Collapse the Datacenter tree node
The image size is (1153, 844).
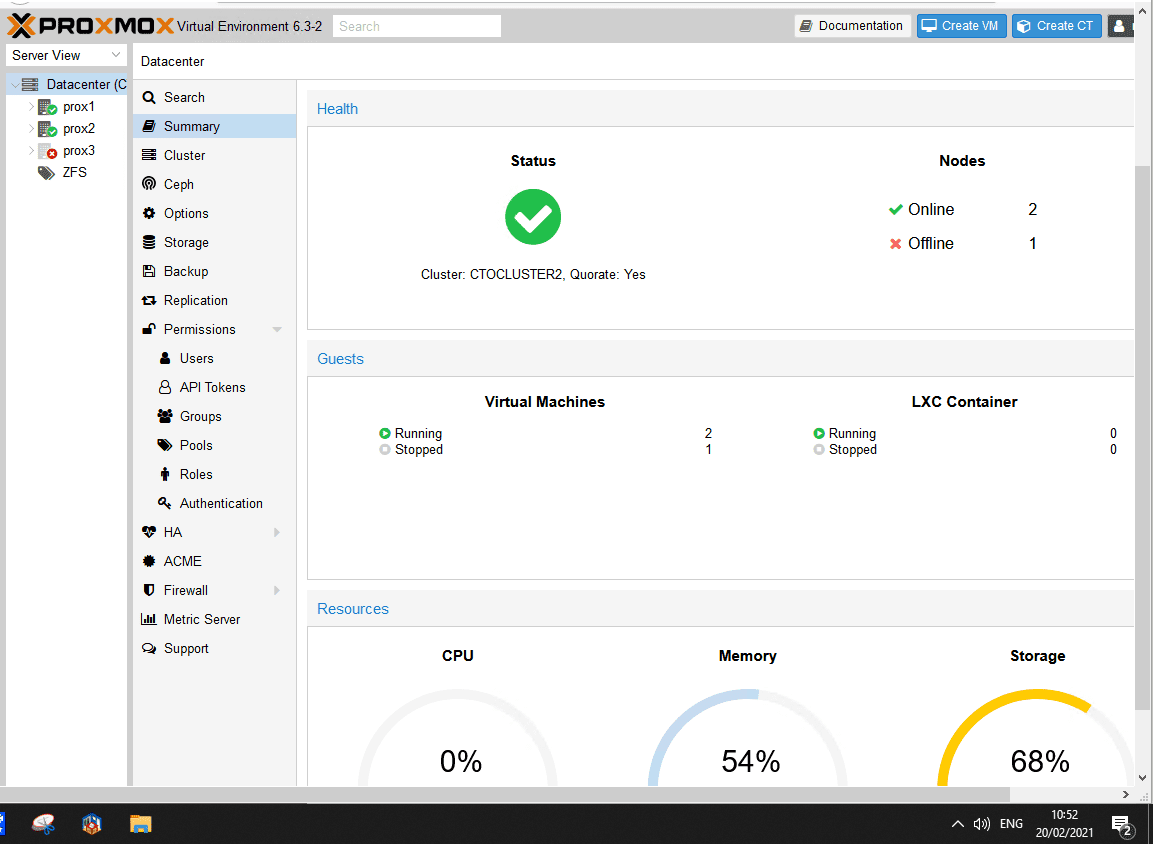point(15,85)
